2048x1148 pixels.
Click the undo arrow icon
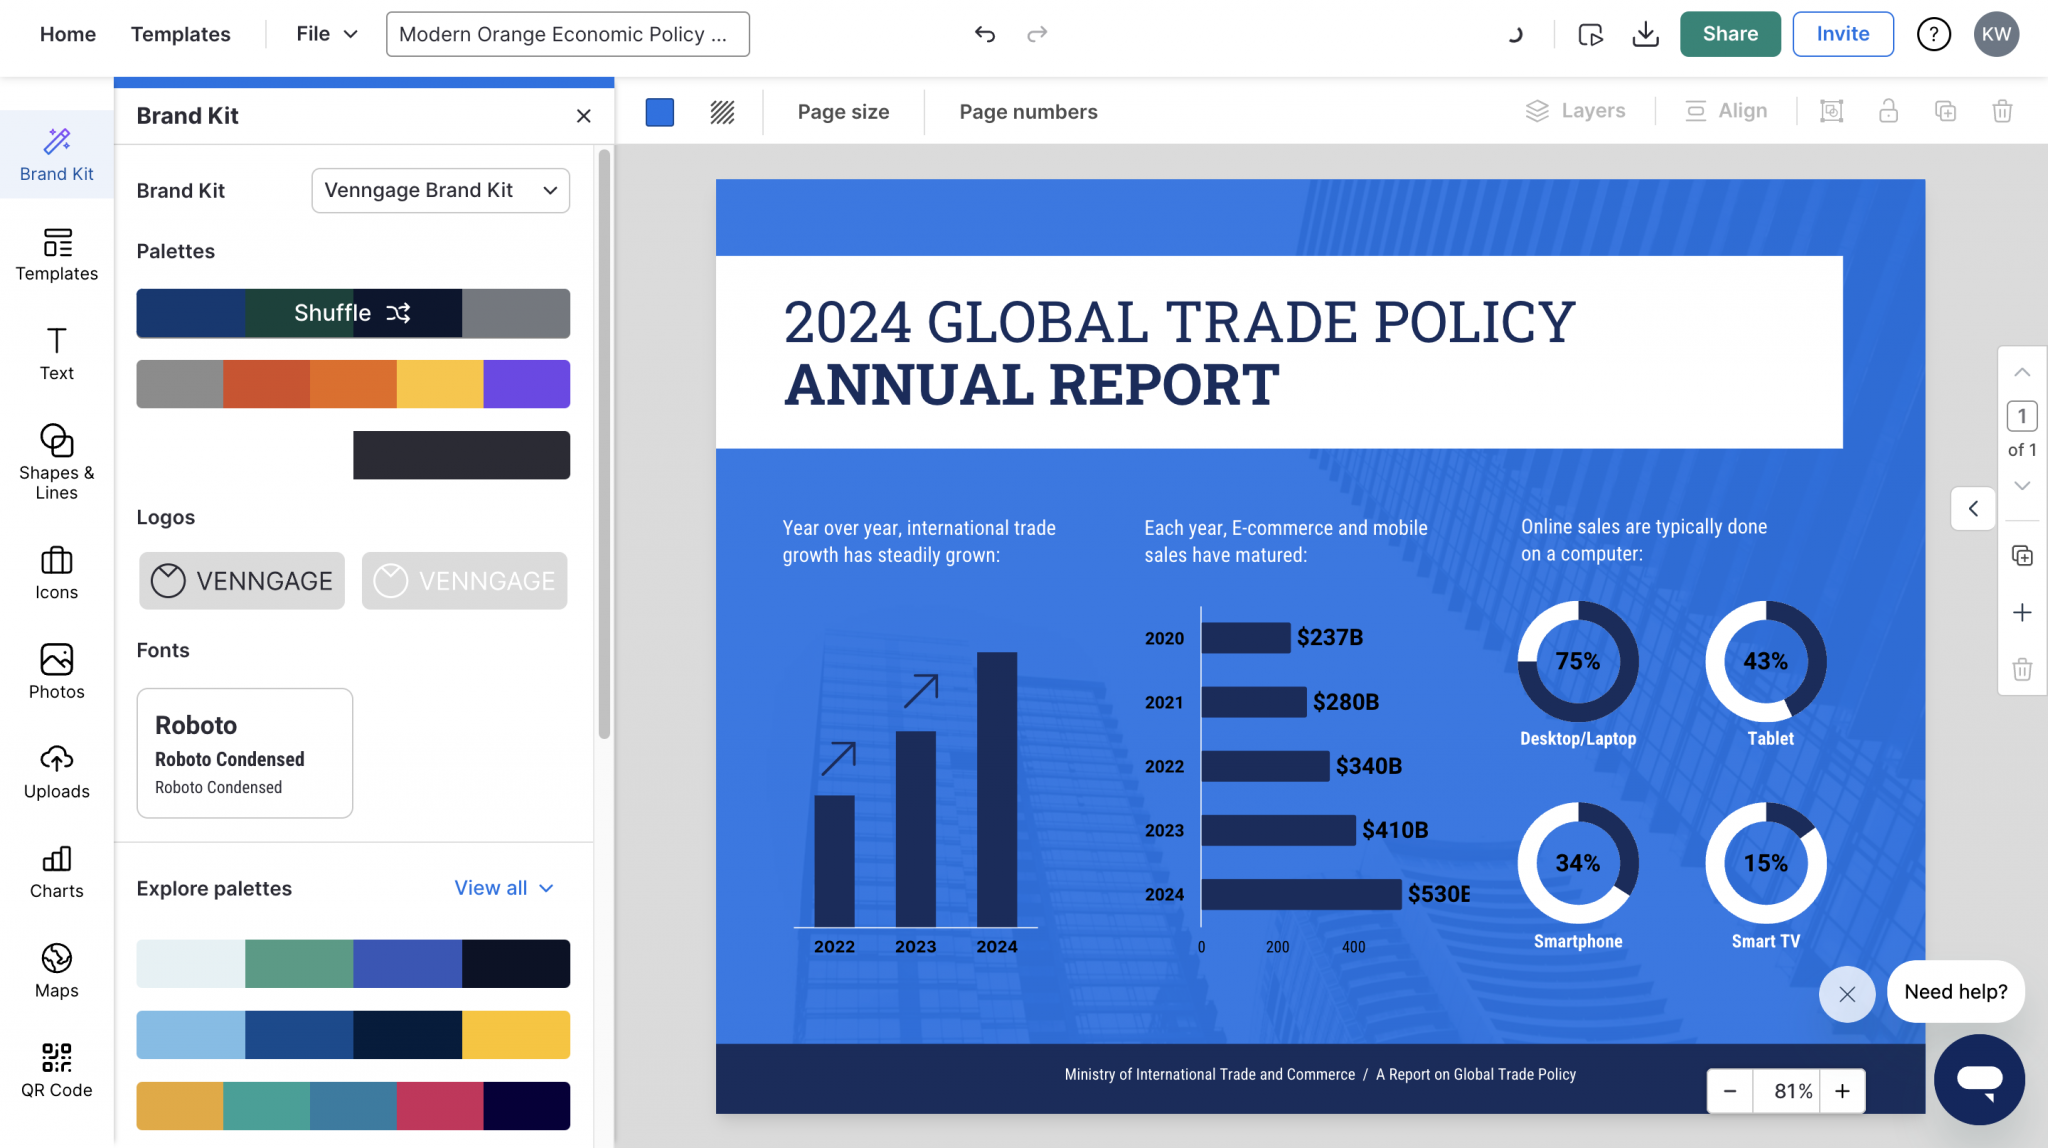click(985, 34)
